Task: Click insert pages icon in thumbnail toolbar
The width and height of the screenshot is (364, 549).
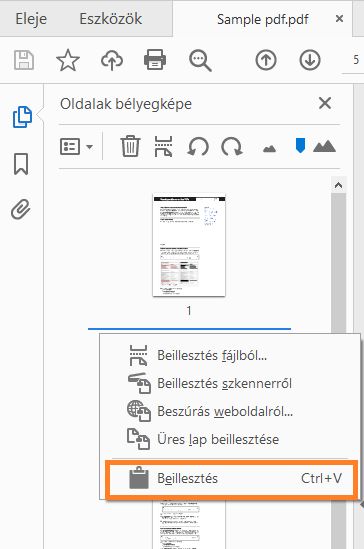Action: 163,146
